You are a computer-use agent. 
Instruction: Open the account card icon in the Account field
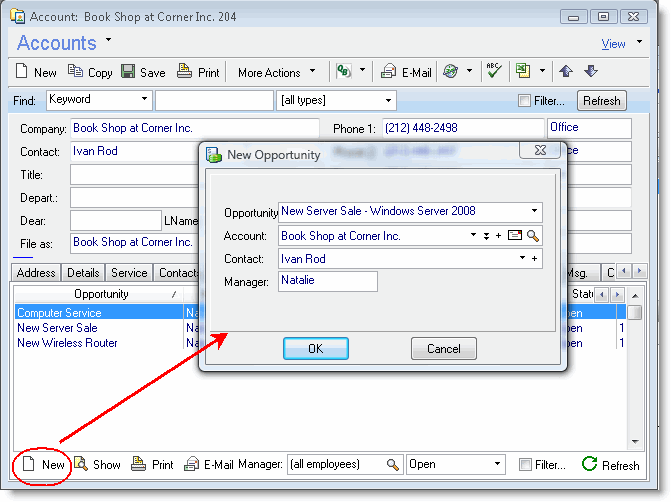pos(515,236)
